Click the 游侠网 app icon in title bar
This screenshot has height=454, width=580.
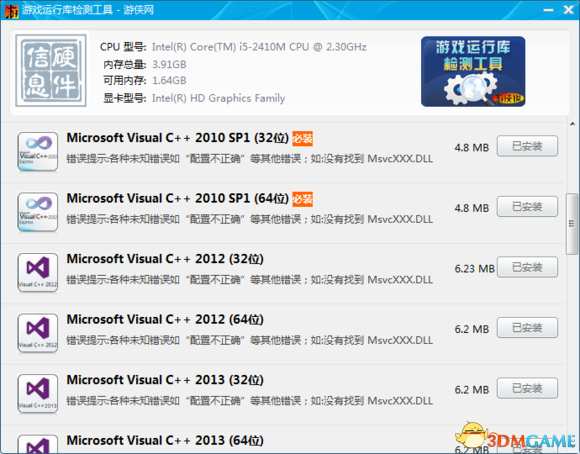point(11,10)
